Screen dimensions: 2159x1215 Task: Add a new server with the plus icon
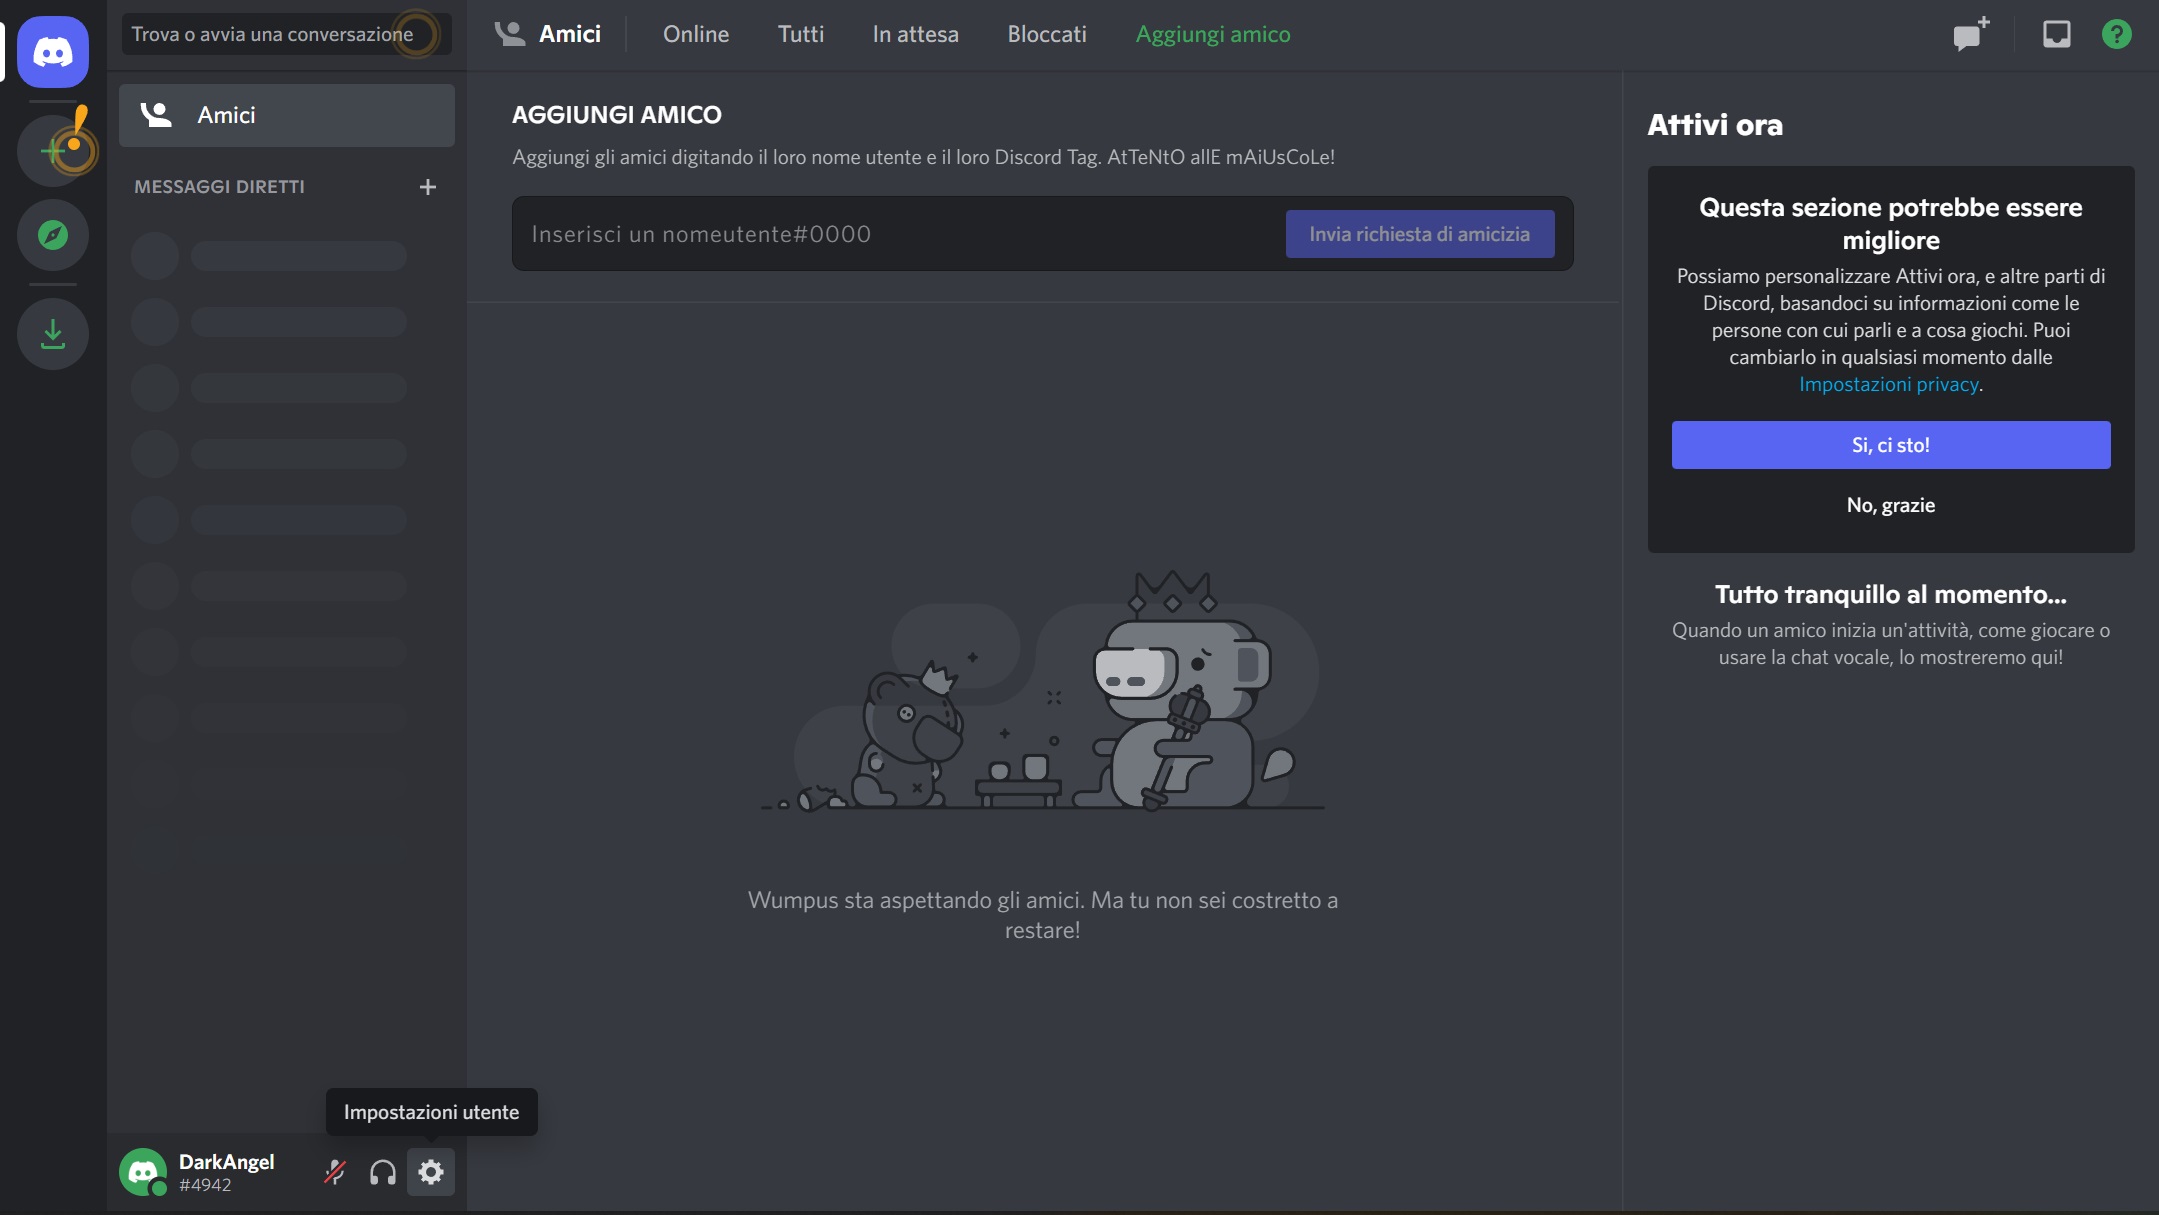(x=52, y=150)
